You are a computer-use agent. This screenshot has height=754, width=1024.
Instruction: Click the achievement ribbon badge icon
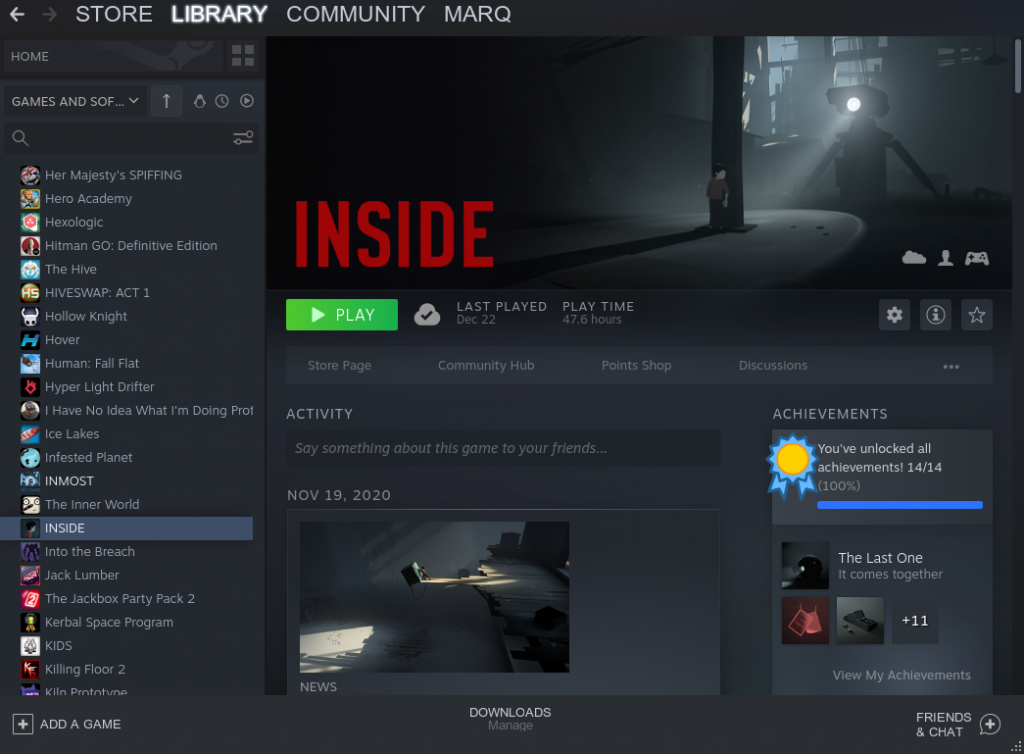click(792, 465)
